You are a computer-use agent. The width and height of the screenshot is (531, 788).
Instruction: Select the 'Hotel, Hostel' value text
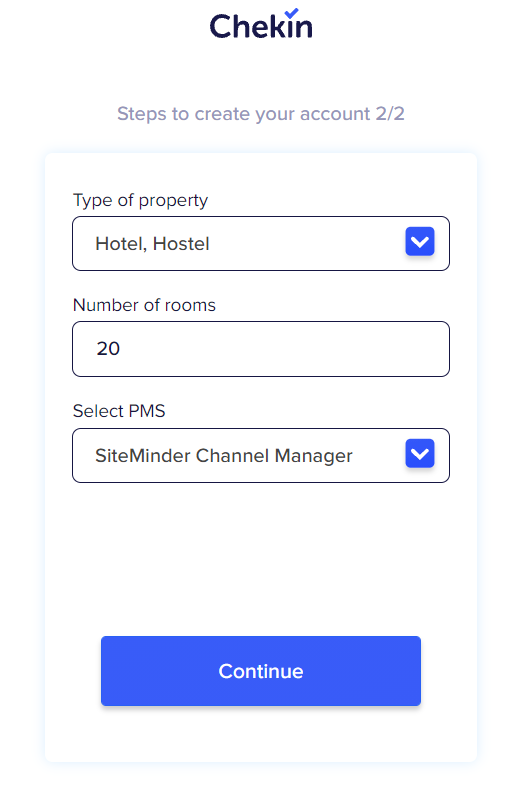point(152,244)
